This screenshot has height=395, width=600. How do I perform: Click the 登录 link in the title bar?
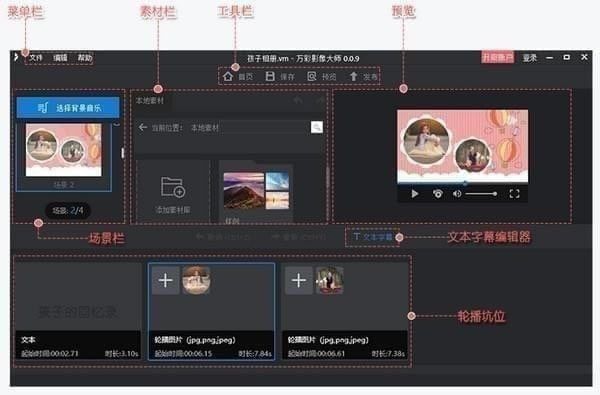tap(530, 58)
